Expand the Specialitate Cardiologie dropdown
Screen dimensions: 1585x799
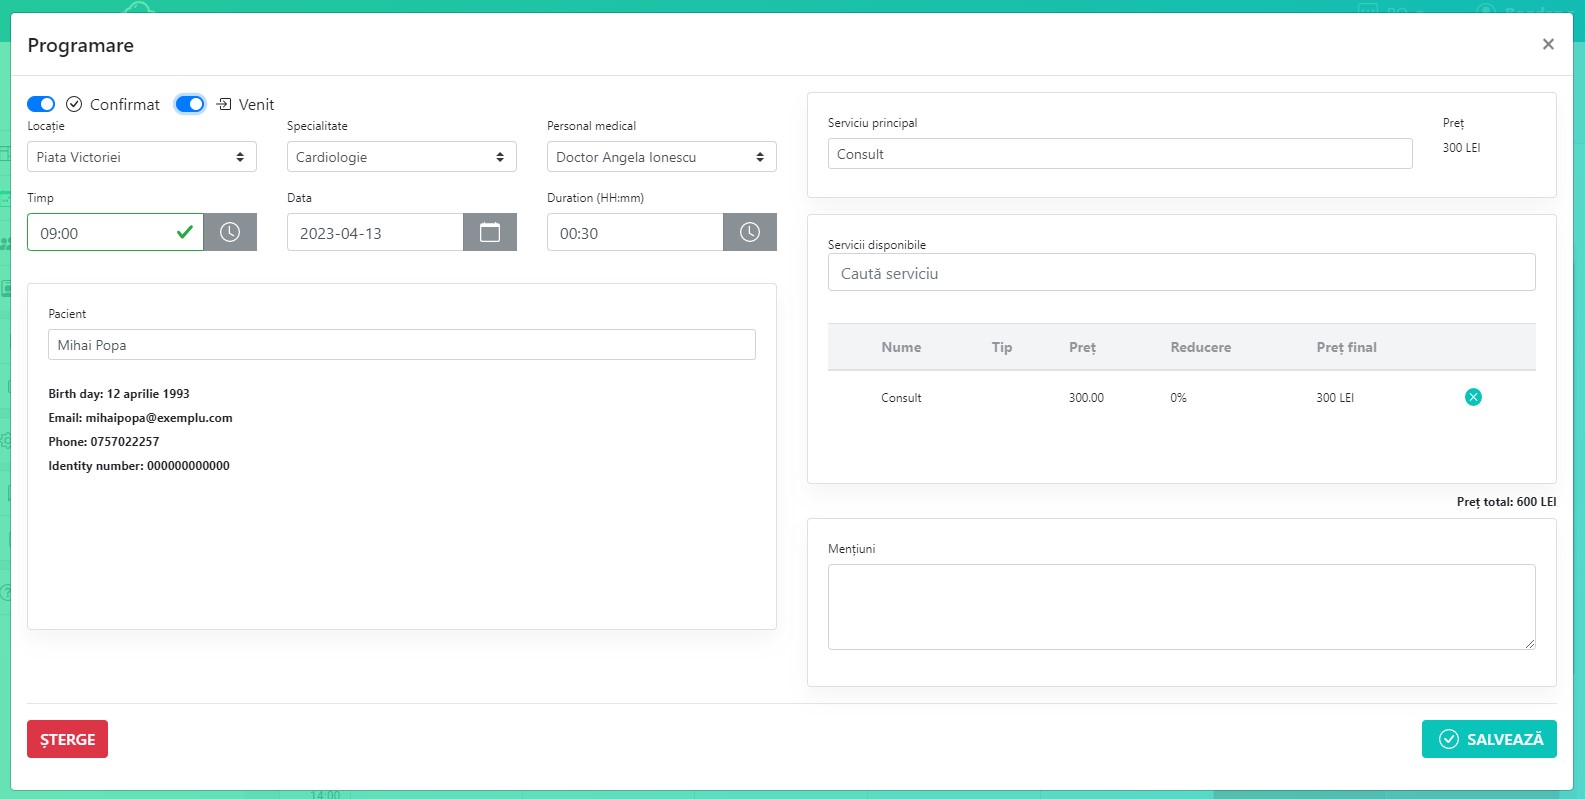coord(401,157)
